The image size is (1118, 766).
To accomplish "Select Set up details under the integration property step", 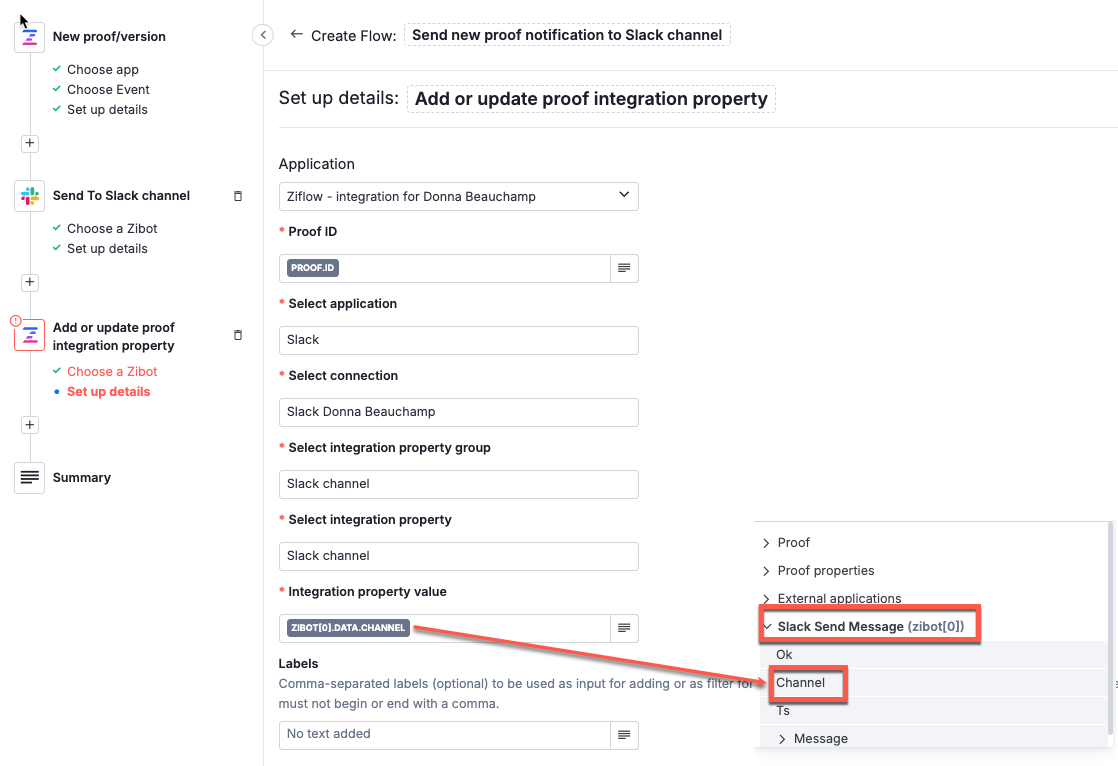I will (x=108, y=391).
